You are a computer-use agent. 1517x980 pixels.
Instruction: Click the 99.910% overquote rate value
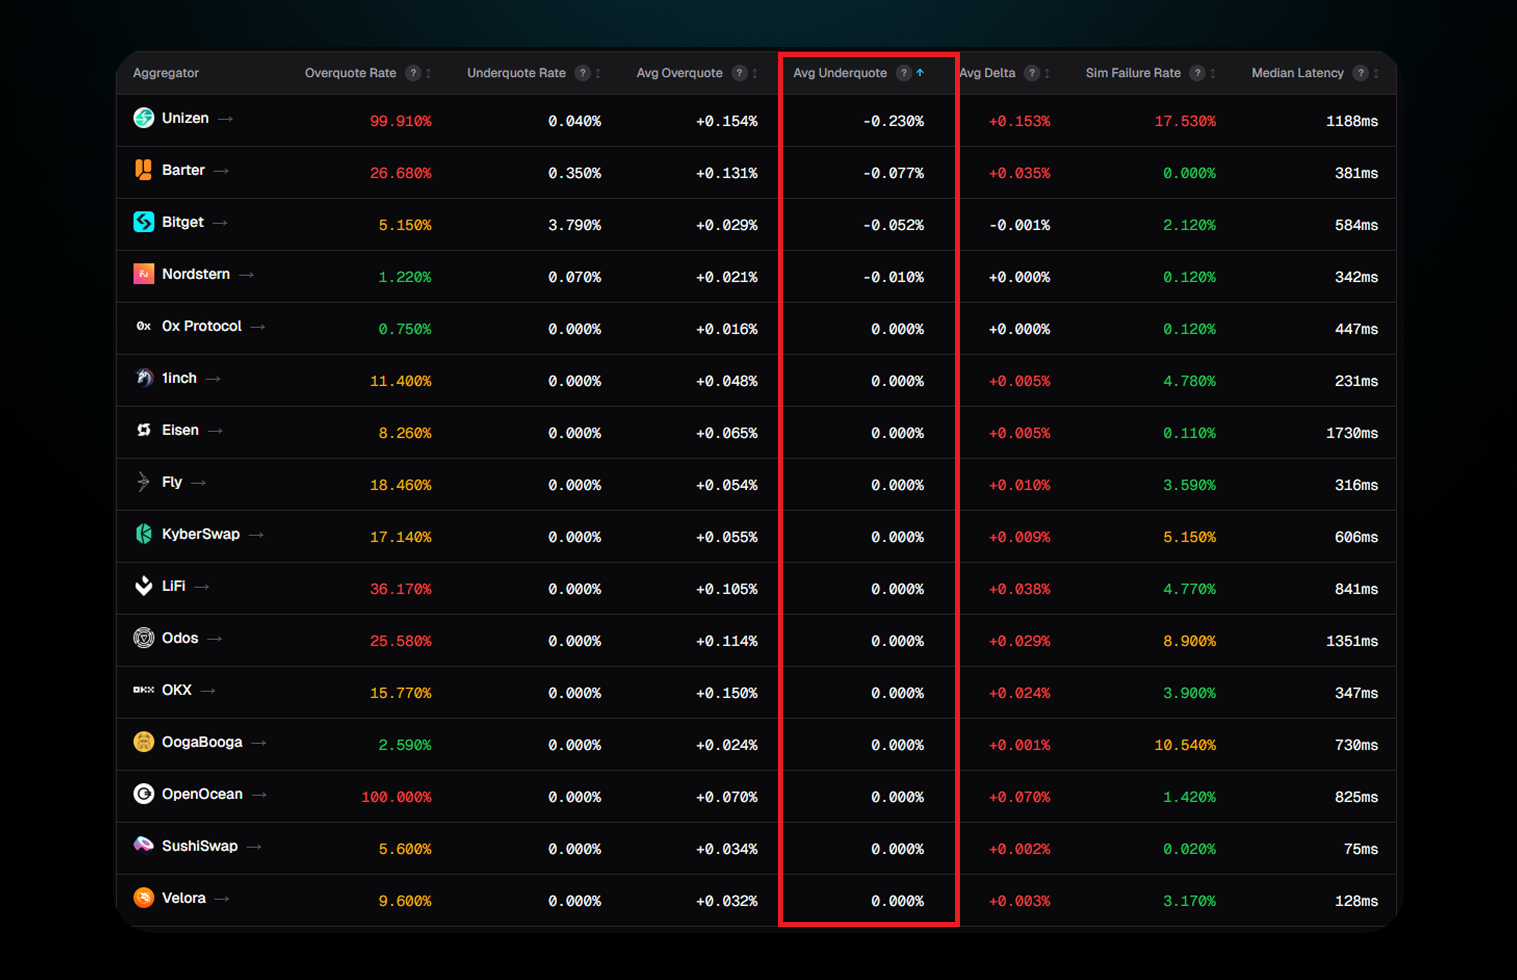coord(401,121)
